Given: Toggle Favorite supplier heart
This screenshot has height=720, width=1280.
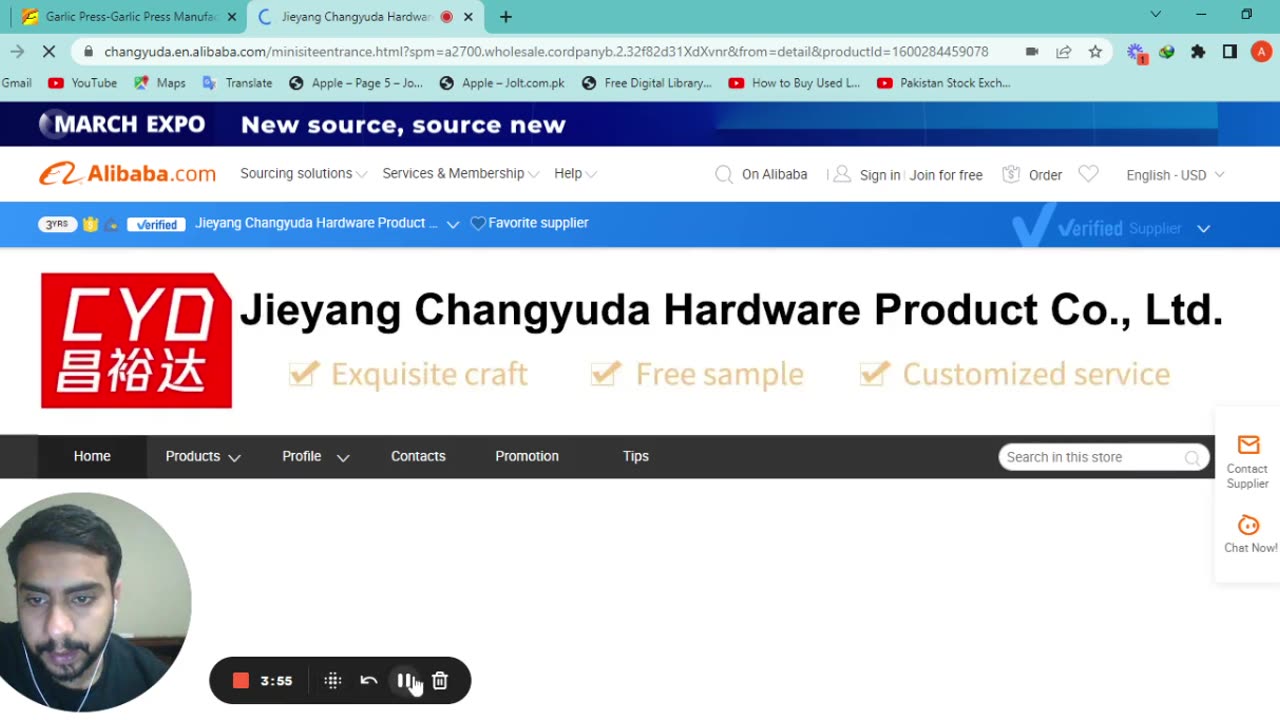Looking at the screenshot, I should [478, 224].
